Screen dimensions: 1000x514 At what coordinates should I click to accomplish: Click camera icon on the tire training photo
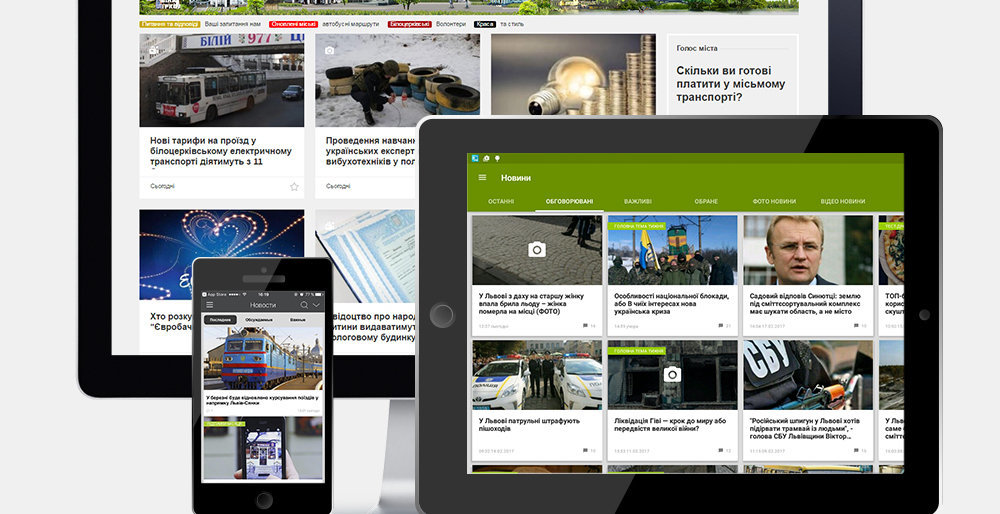pyautogui.click(x=330, y=50)
